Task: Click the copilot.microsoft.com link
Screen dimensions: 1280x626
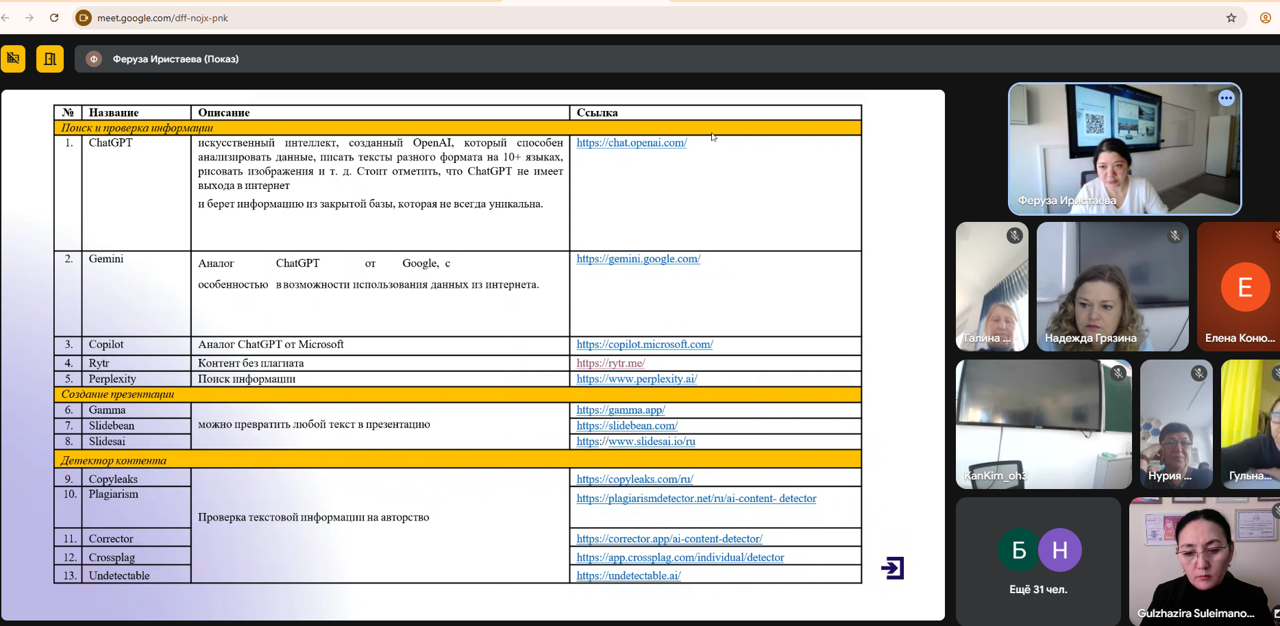Action: tap(644, 345)
